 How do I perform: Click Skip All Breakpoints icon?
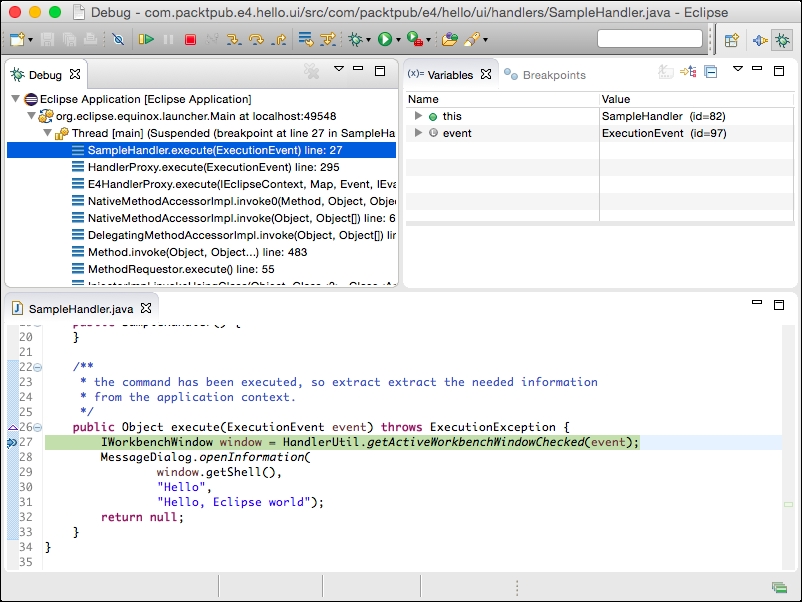(x=118, y=40)
